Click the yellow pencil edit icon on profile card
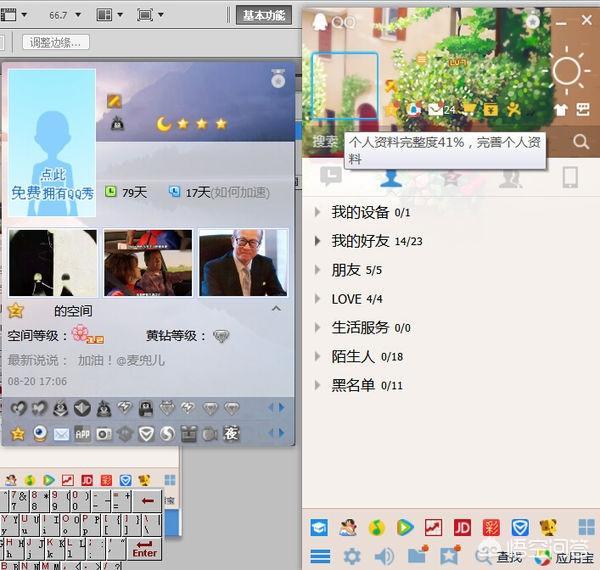600x570 pixels. click(114, 101)
